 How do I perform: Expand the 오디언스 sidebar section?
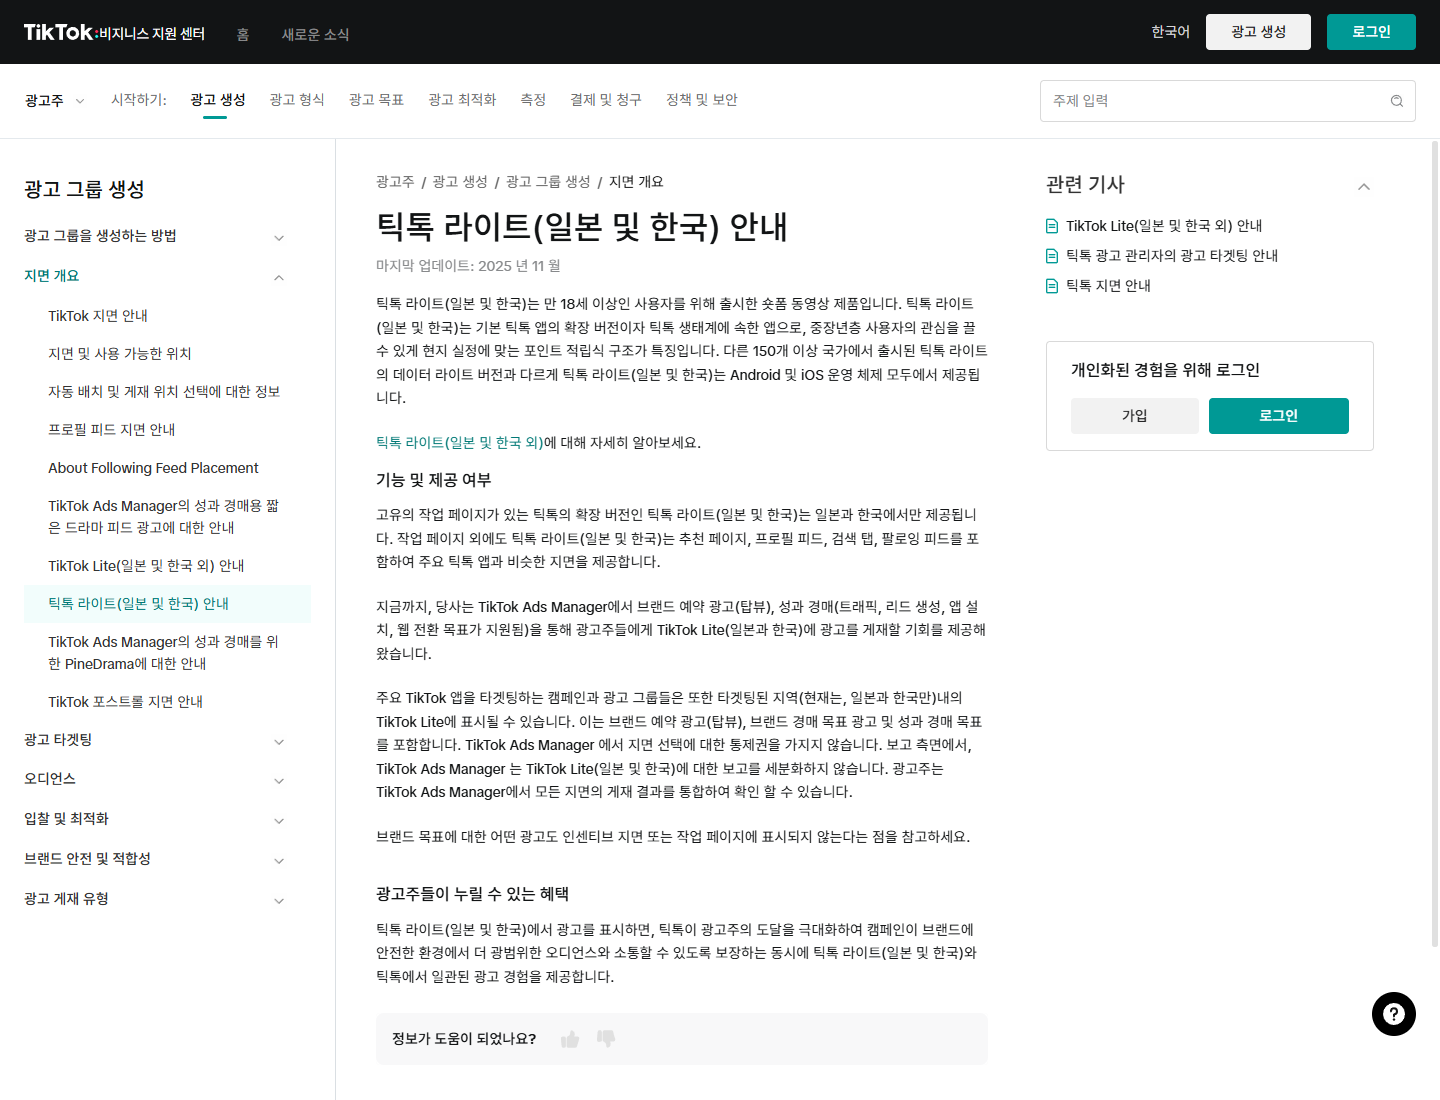(279, 780)
